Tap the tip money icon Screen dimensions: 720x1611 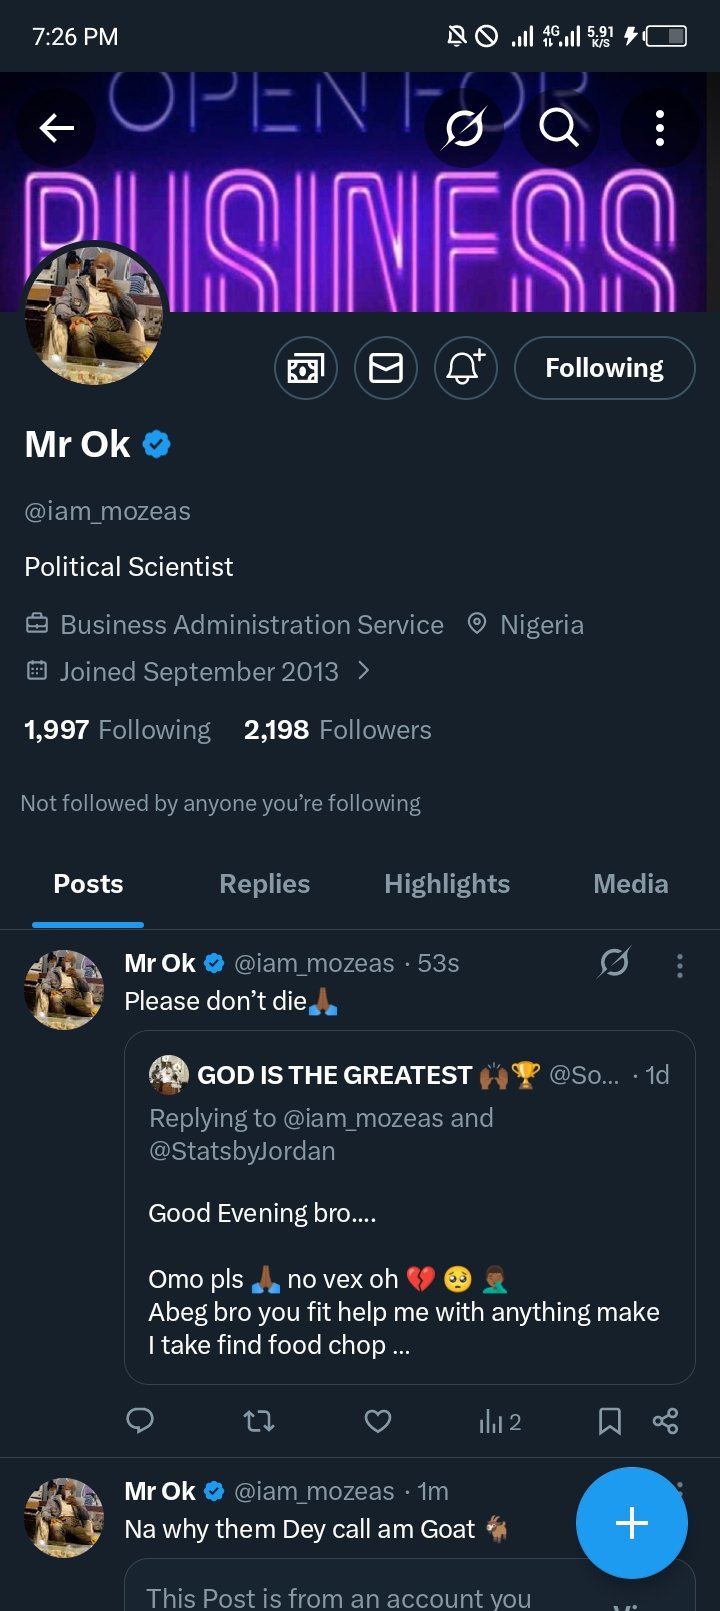point(306,368)
